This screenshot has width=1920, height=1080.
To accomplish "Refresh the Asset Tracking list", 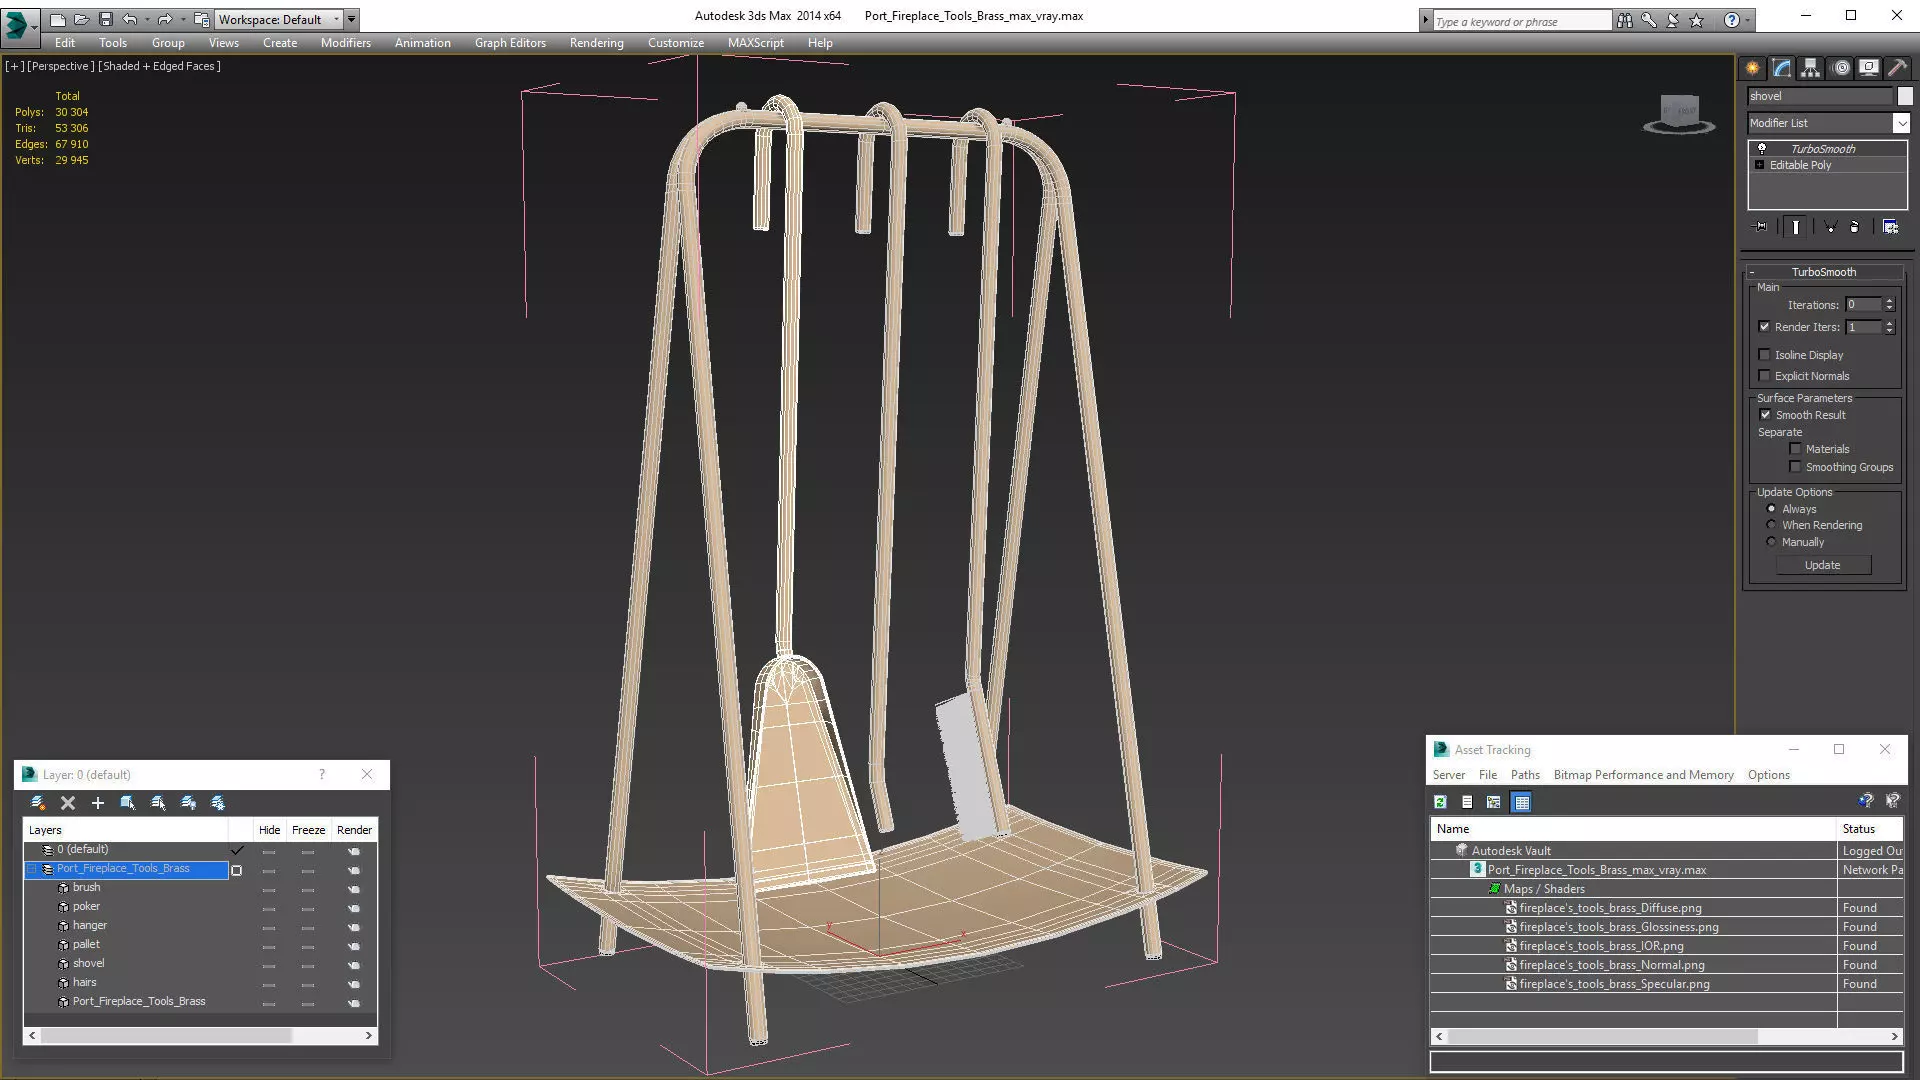I will pyautogui.click(x=1440, y=802).
